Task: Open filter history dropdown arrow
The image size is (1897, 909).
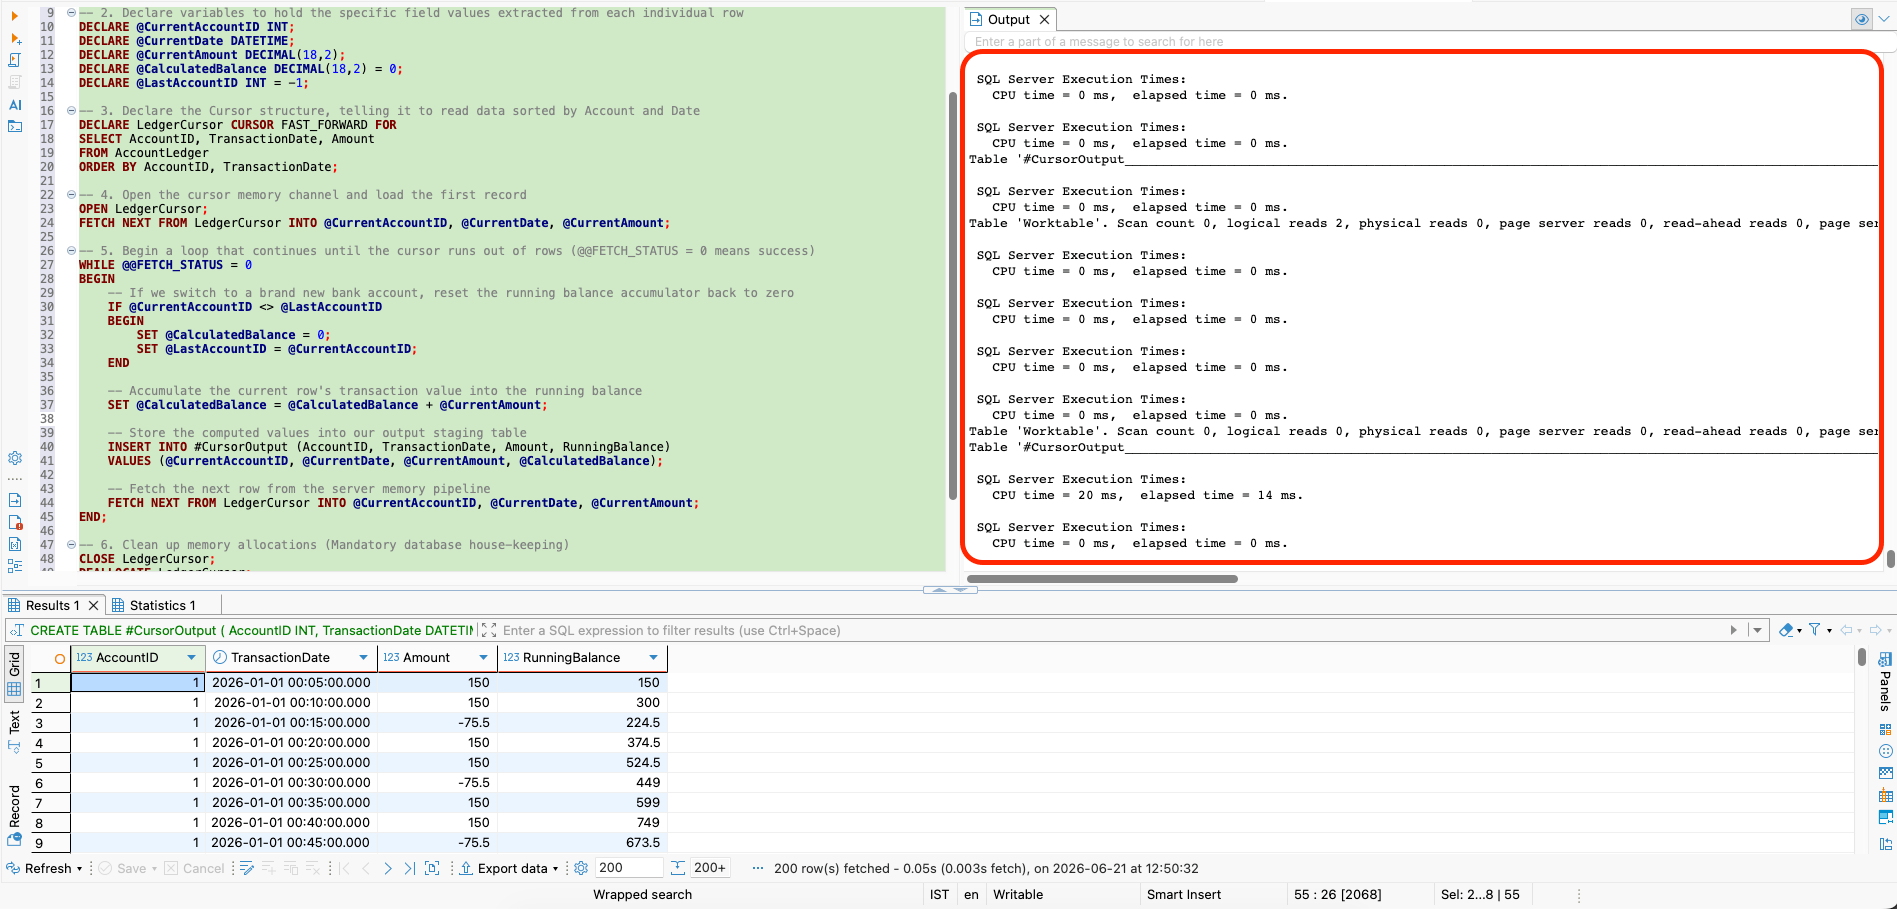Action: pos(1757,630)
